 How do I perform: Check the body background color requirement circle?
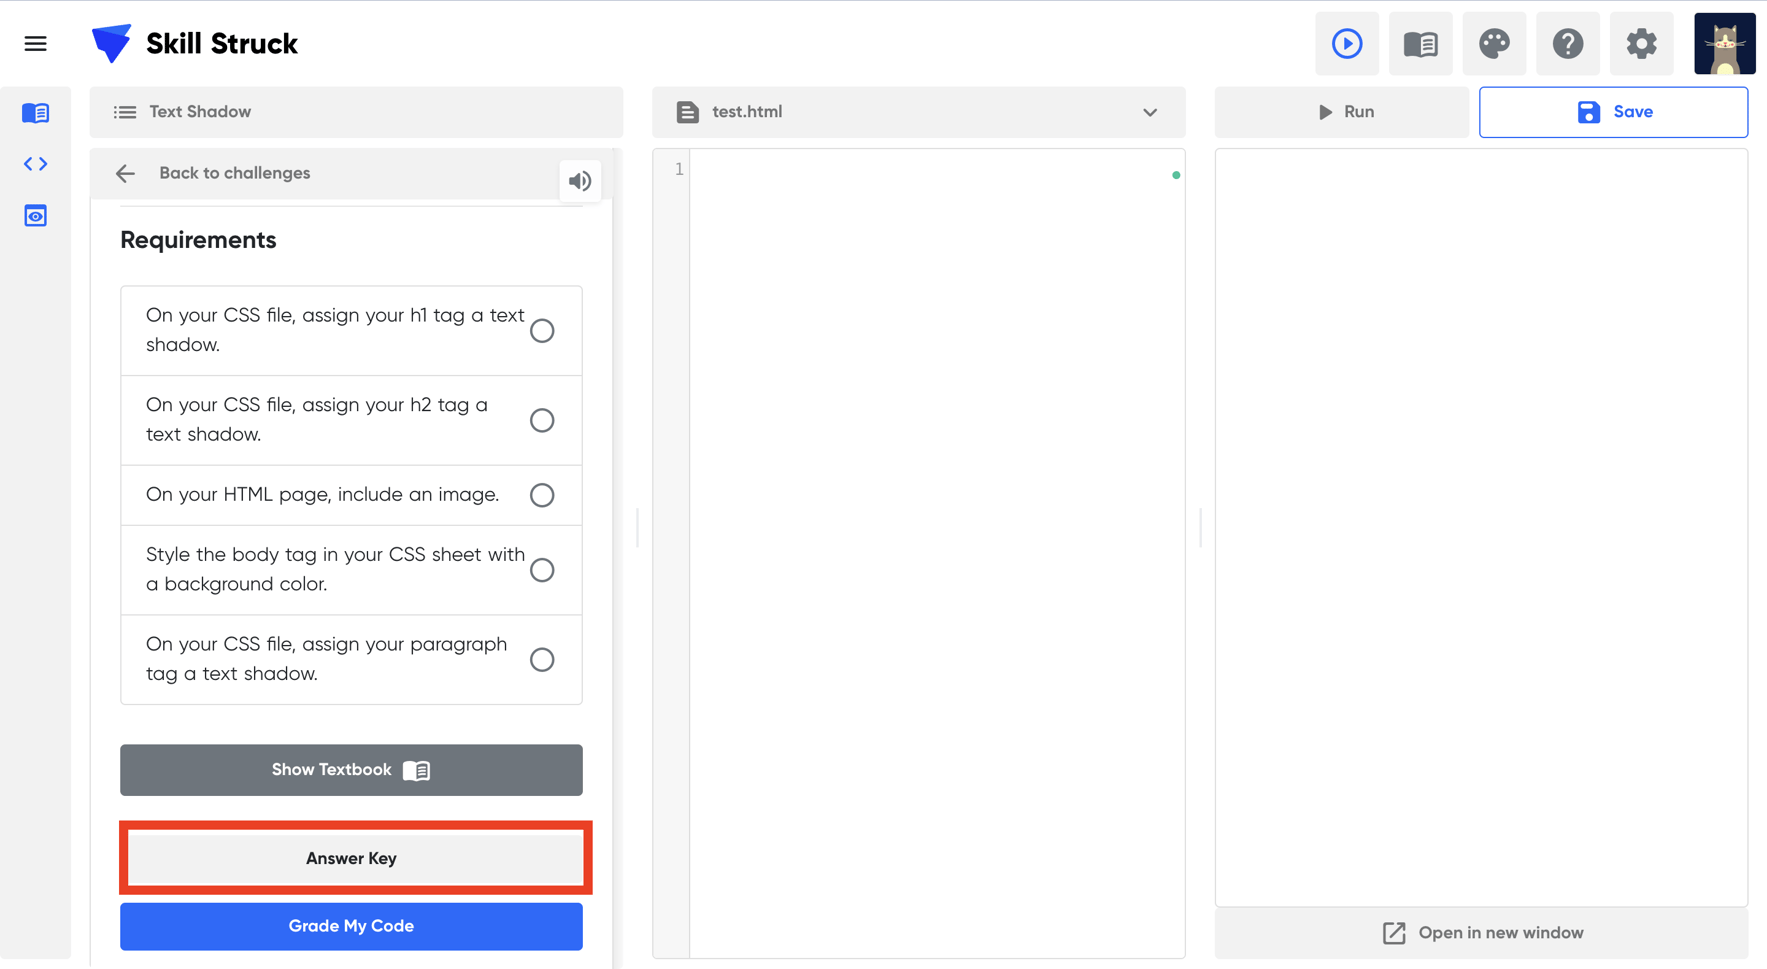point(542,570)
